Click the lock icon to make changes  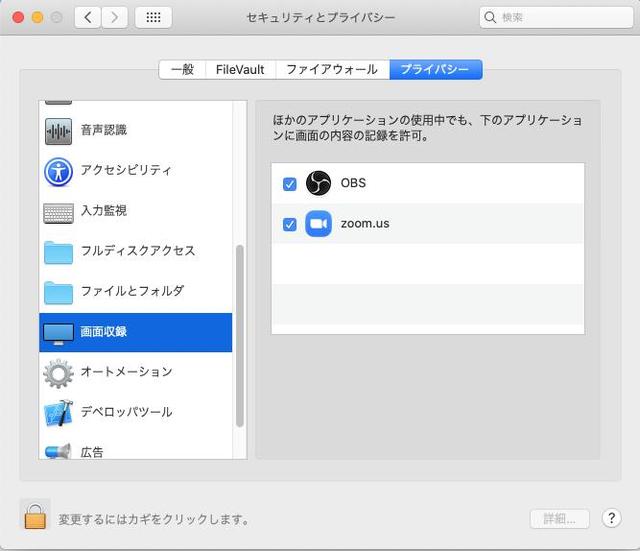tap(35, 516)
